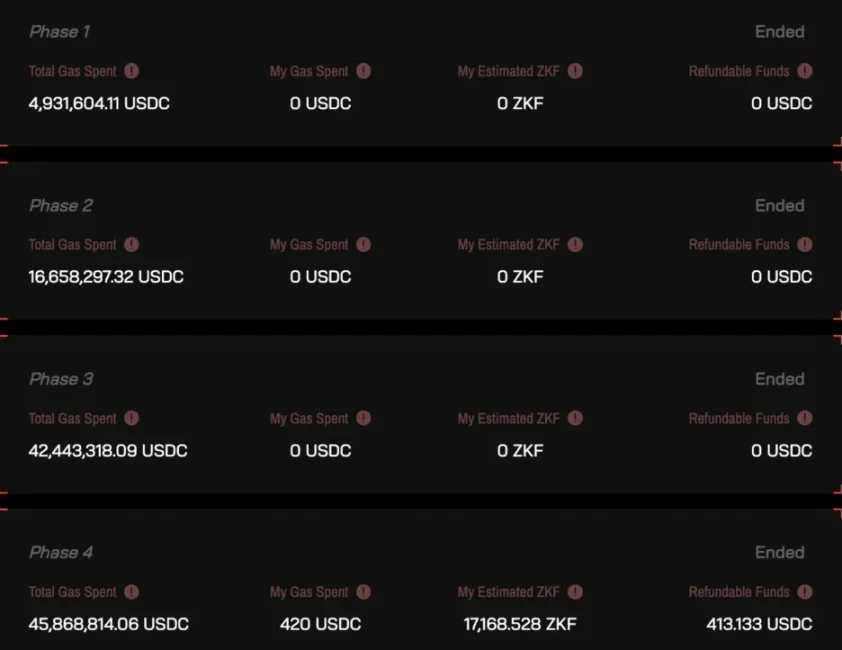The height and width of the screenshot is (650, 842).
Task: Click the Phase 3 Refundable Funds info icon
Action: point(804,418)
